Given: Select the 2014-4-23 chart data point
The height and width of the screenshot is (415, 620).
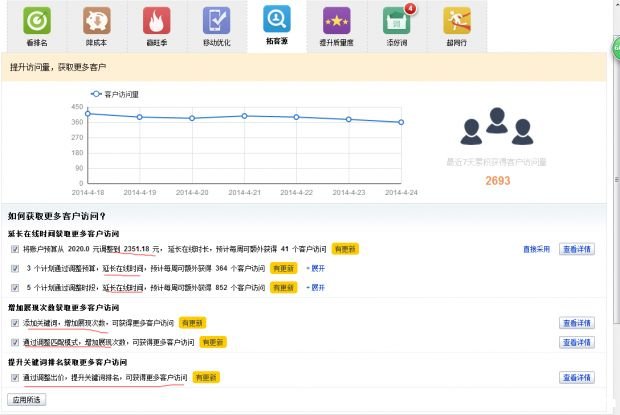Looking at the screenshot, I should 349,119.
